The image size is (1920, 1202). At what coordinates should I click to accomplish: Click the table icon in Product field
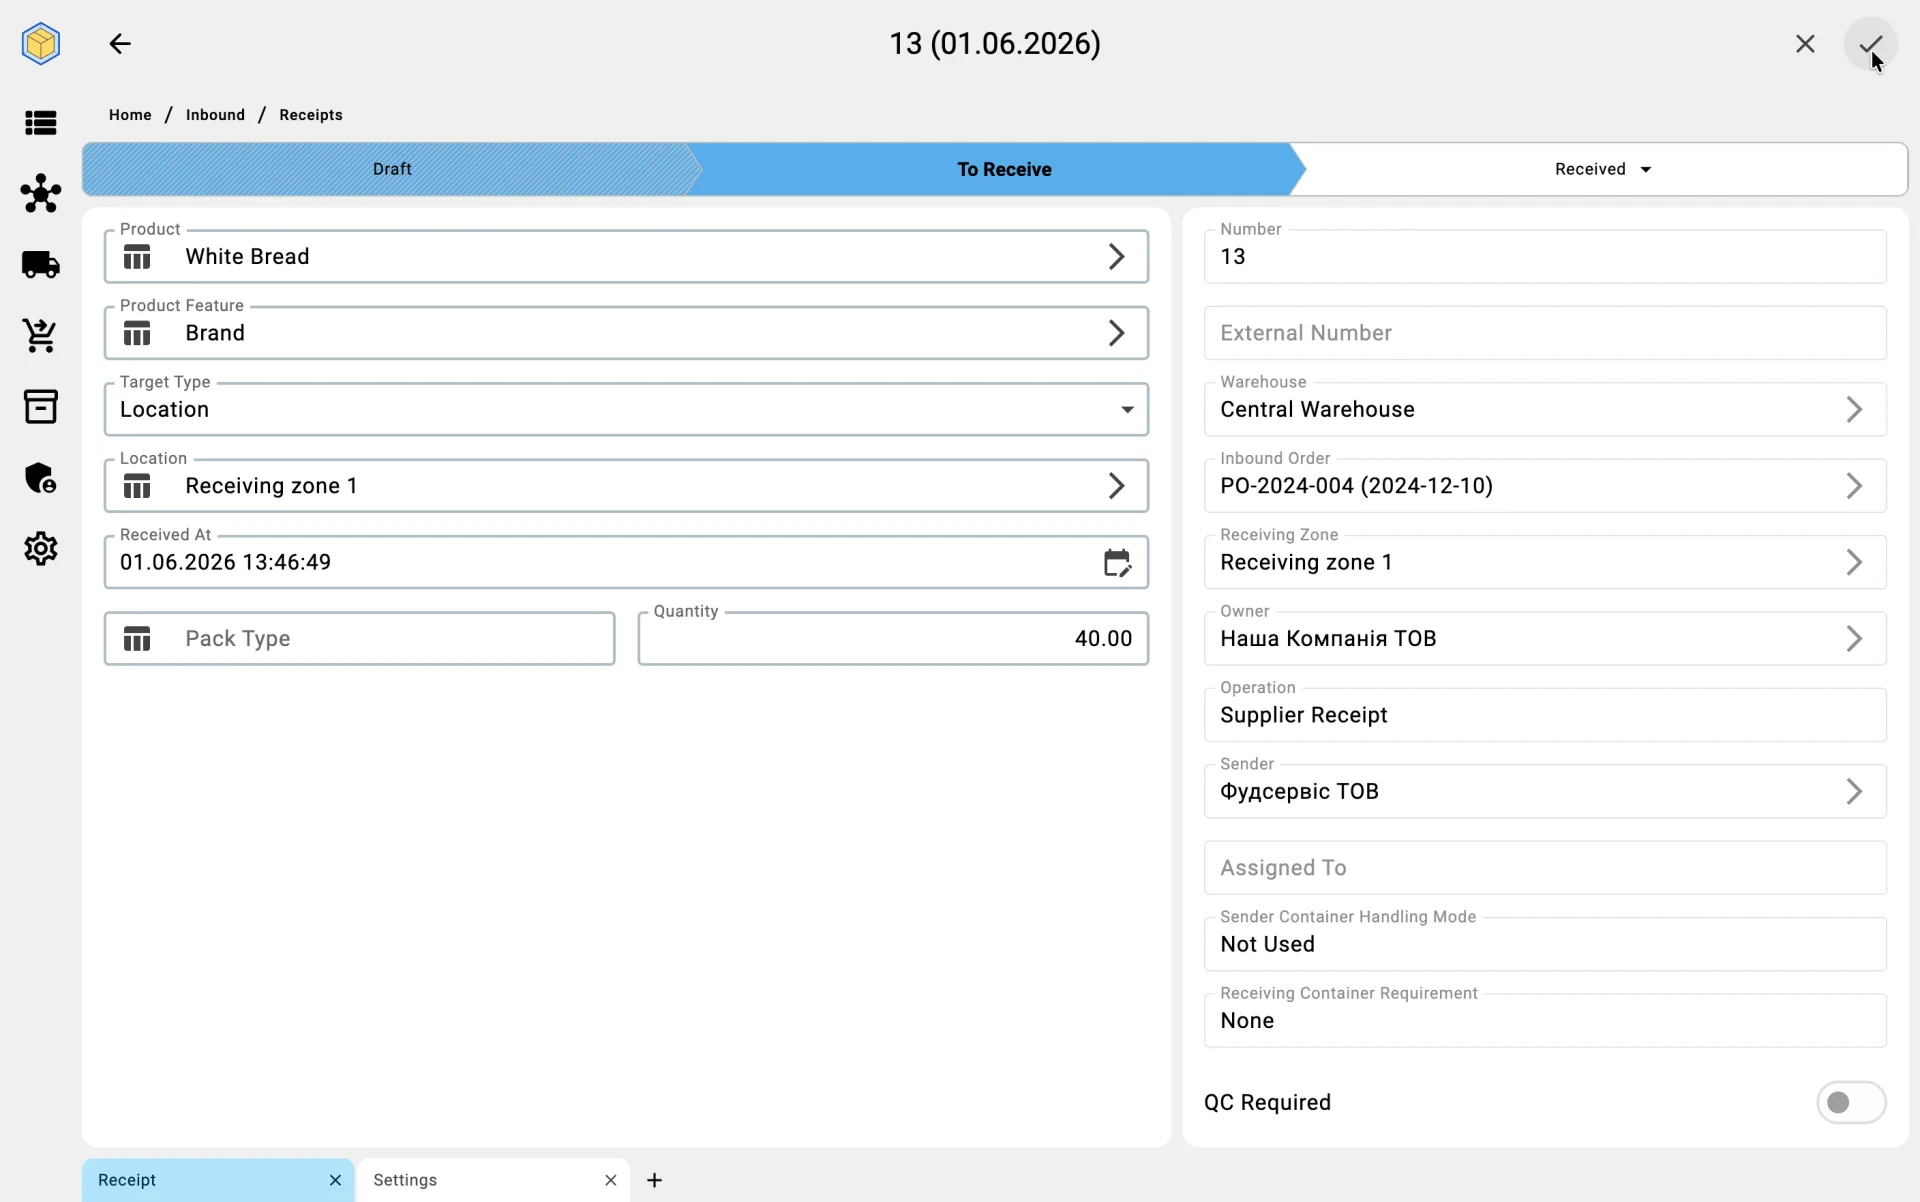[x=137, y=257]
